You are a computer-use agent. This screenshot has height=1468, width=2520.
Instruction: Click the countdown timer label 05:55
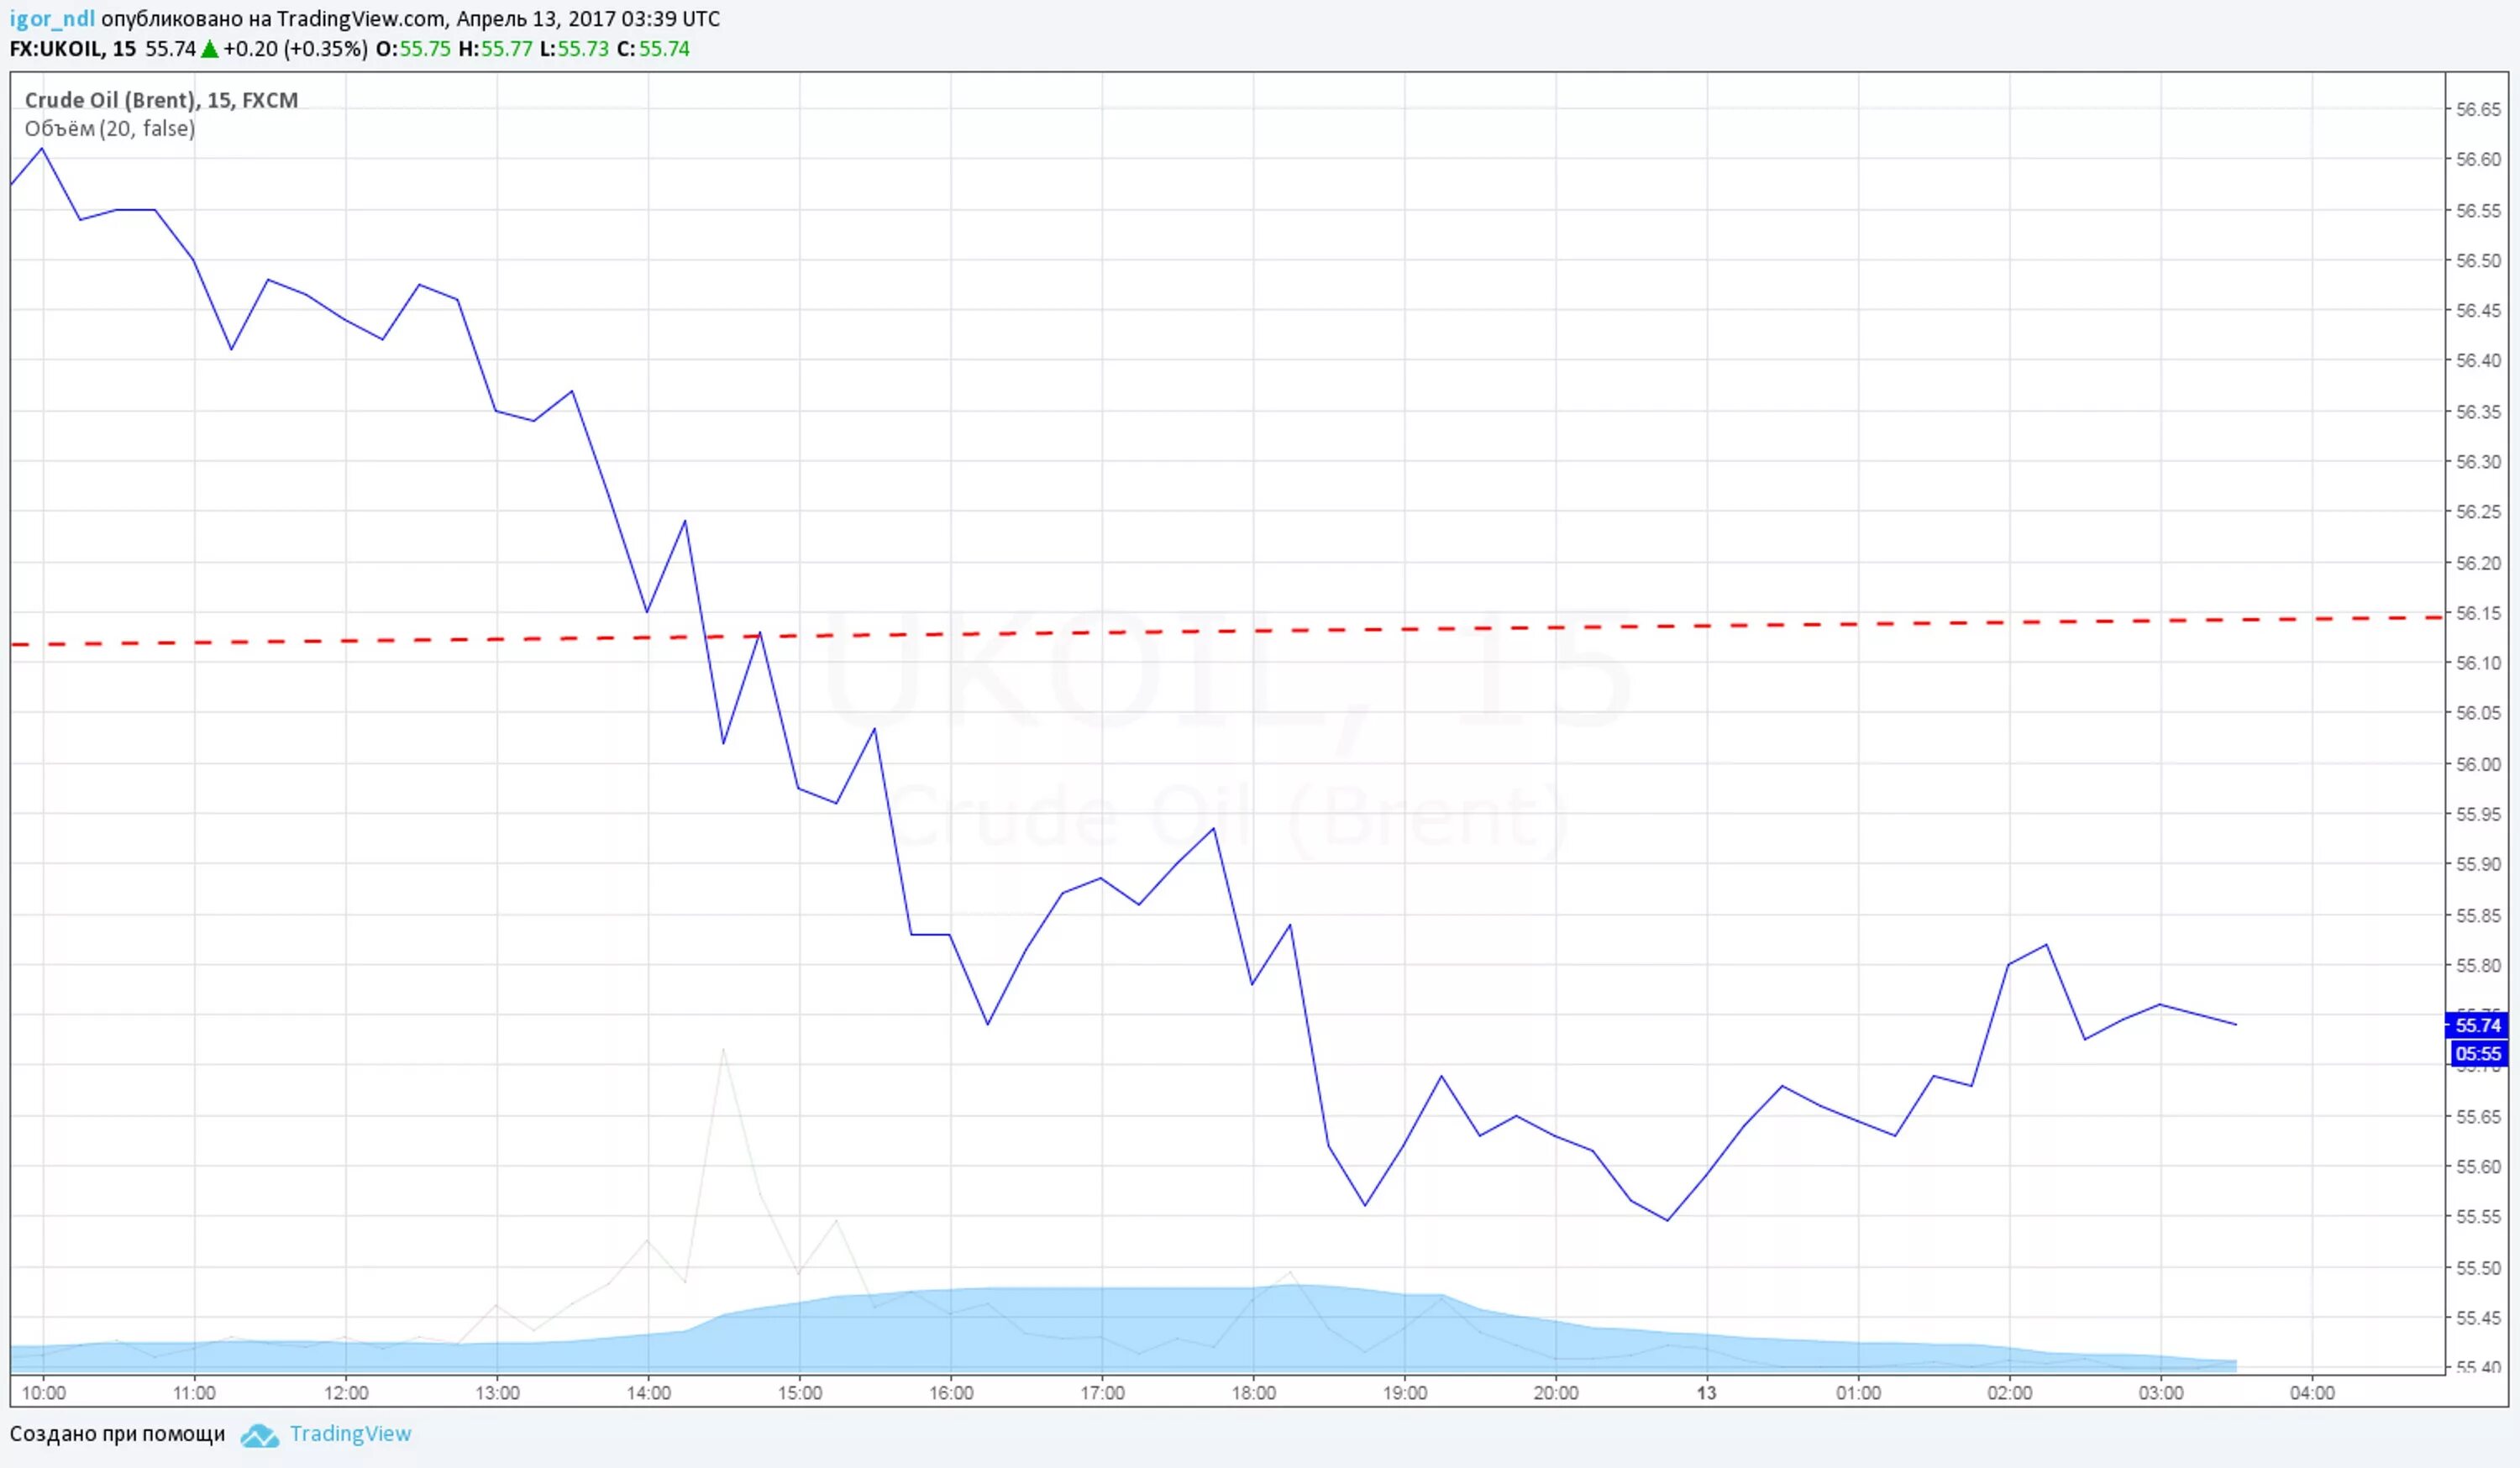[2478, 1053]
